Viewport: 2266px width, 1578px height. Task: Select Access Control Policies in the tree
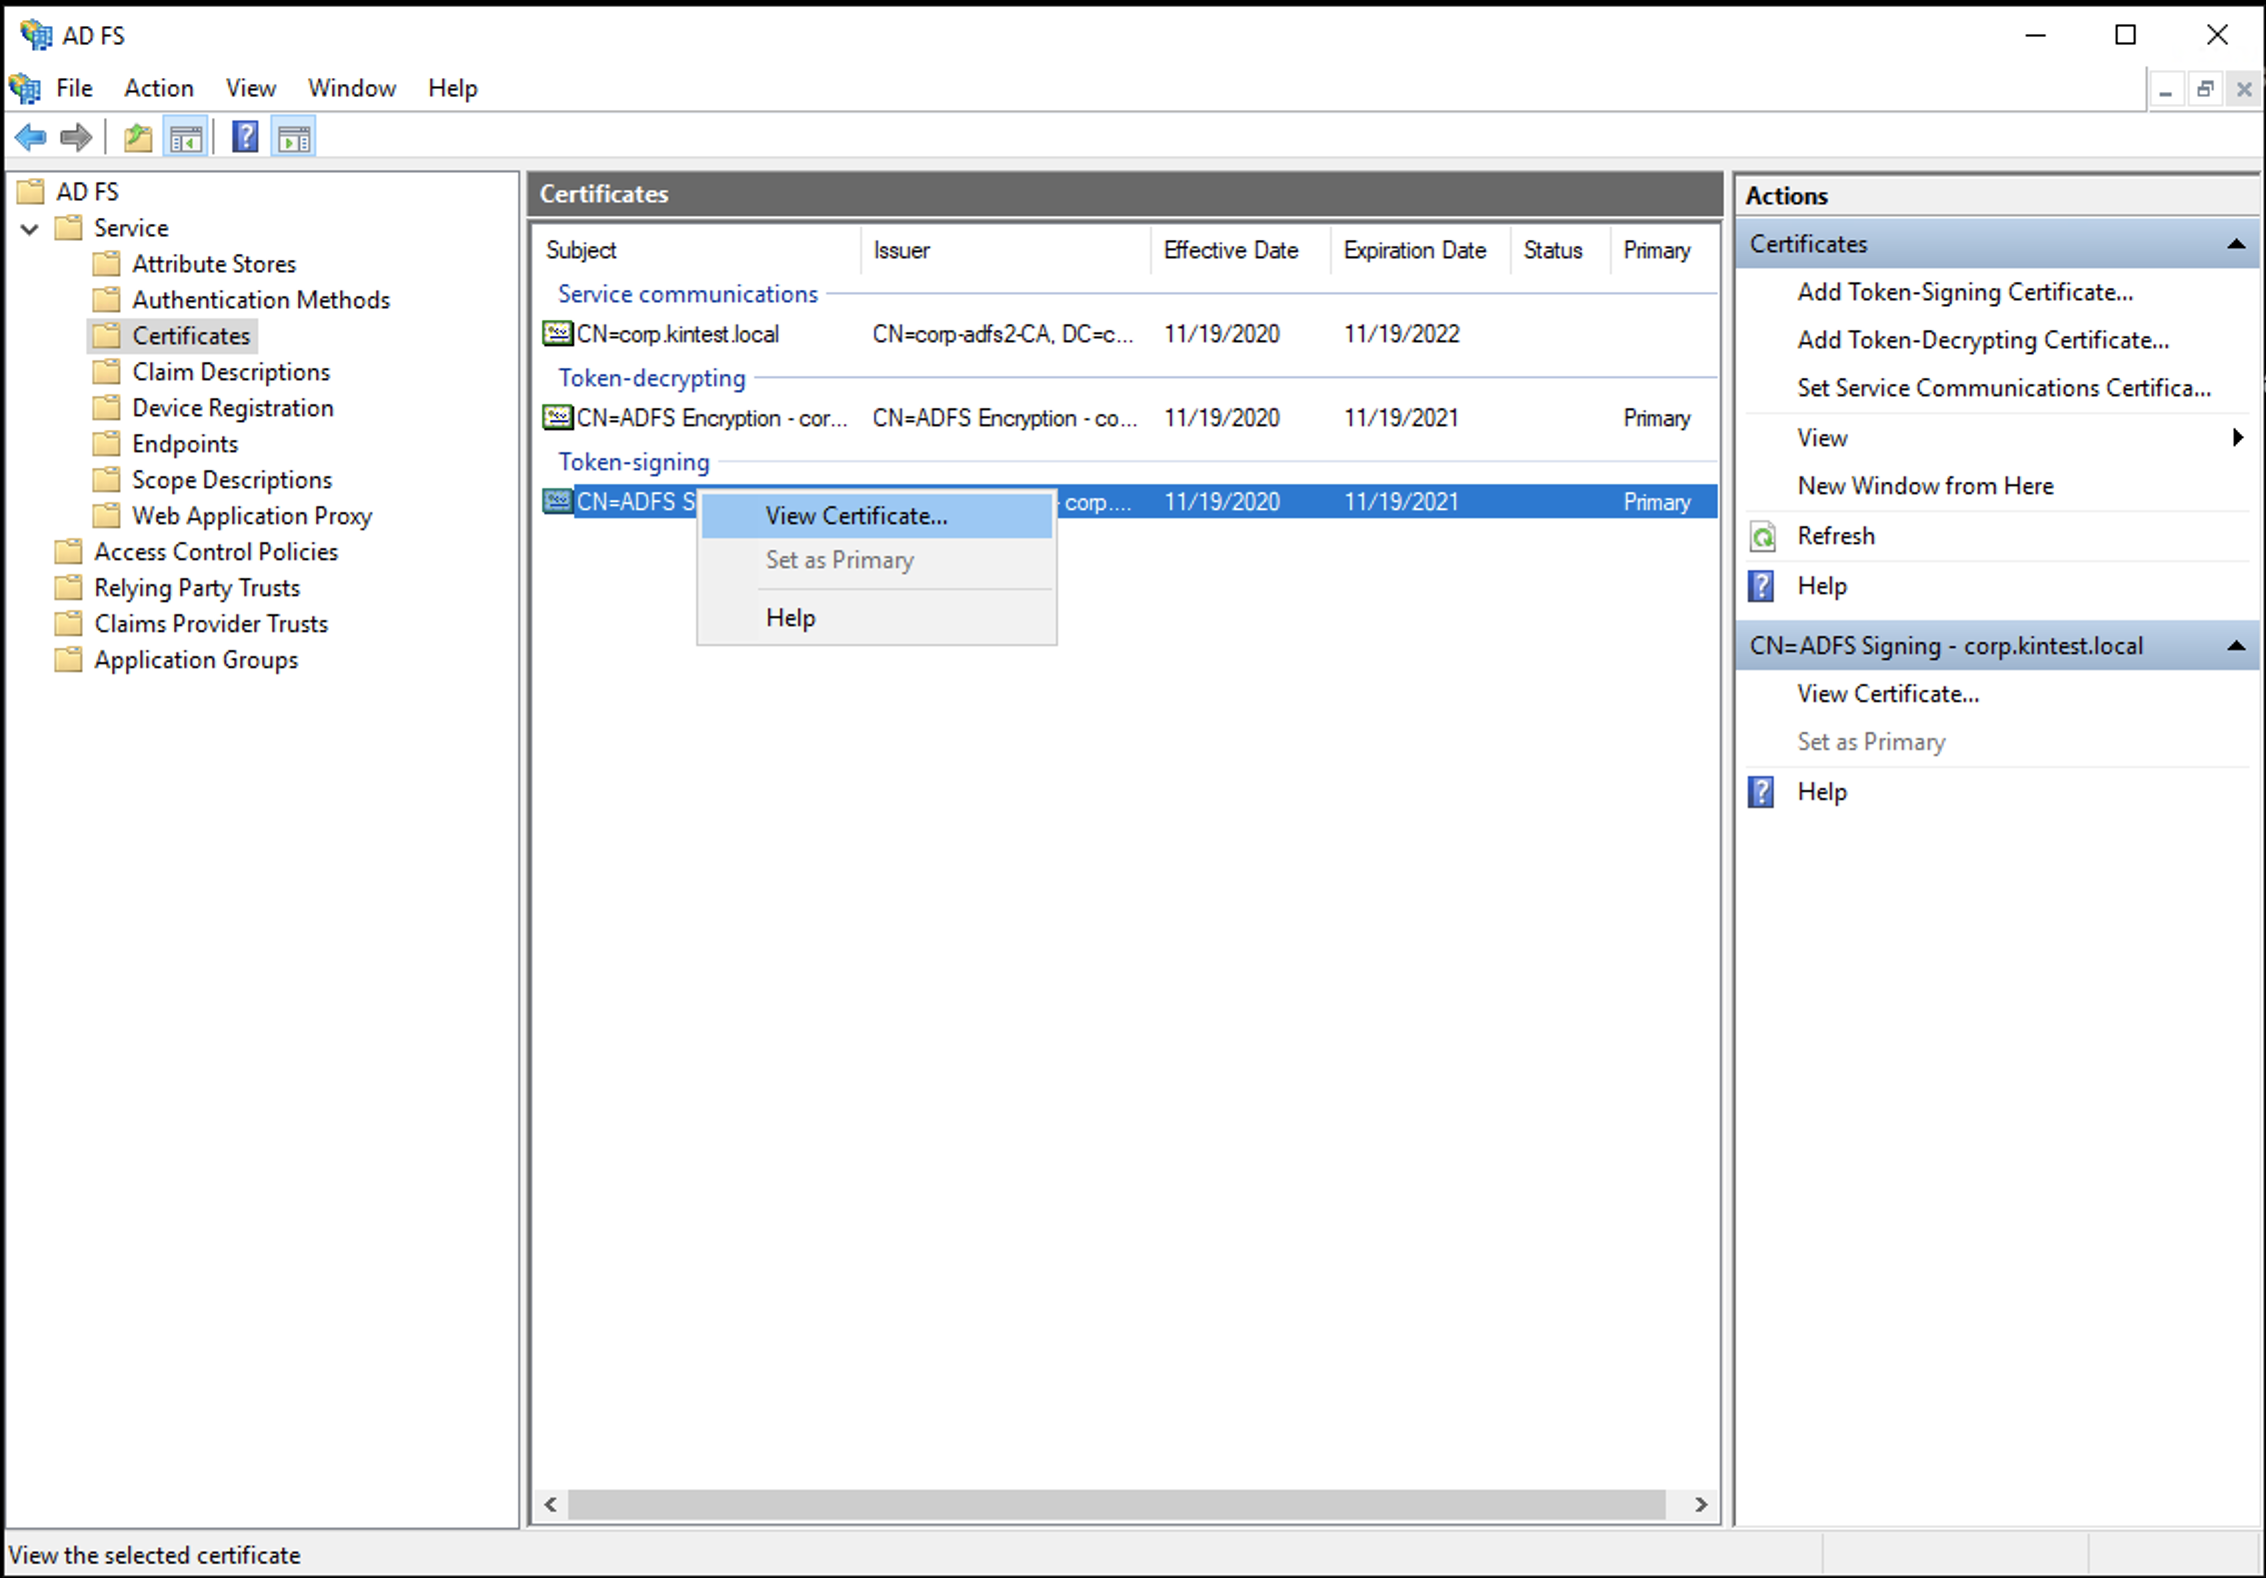216,552
